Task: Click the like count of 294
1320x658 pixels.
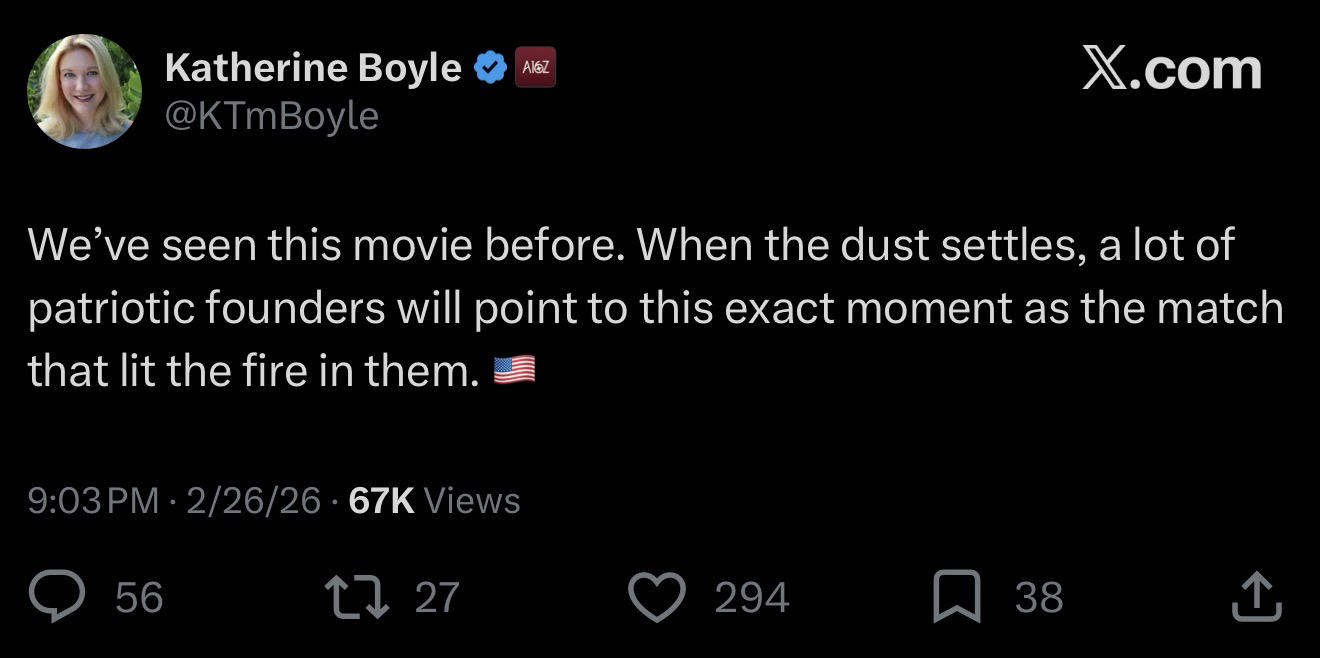Action: (752, 597)
